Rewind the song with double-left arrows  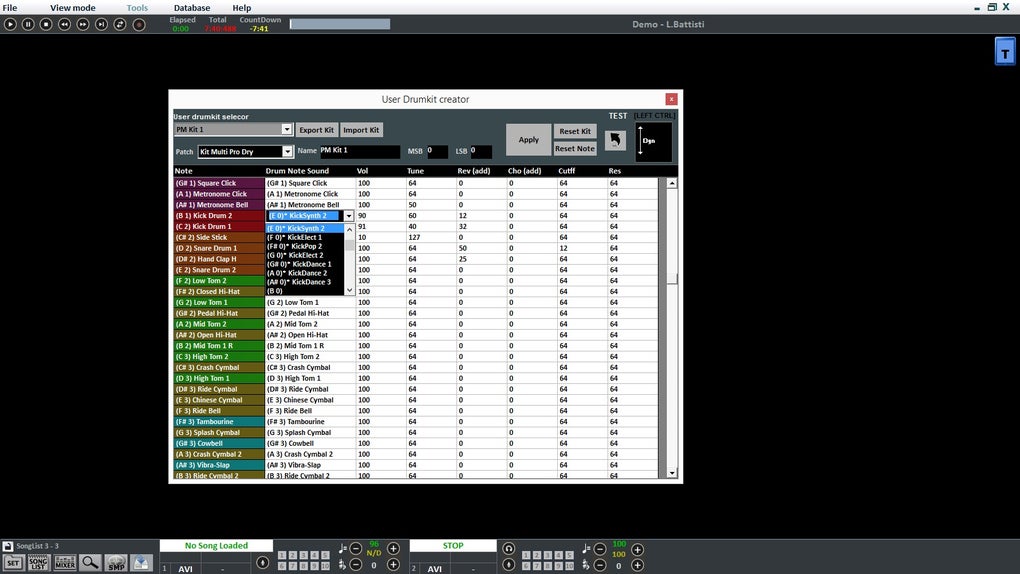[x=64, y=24]
